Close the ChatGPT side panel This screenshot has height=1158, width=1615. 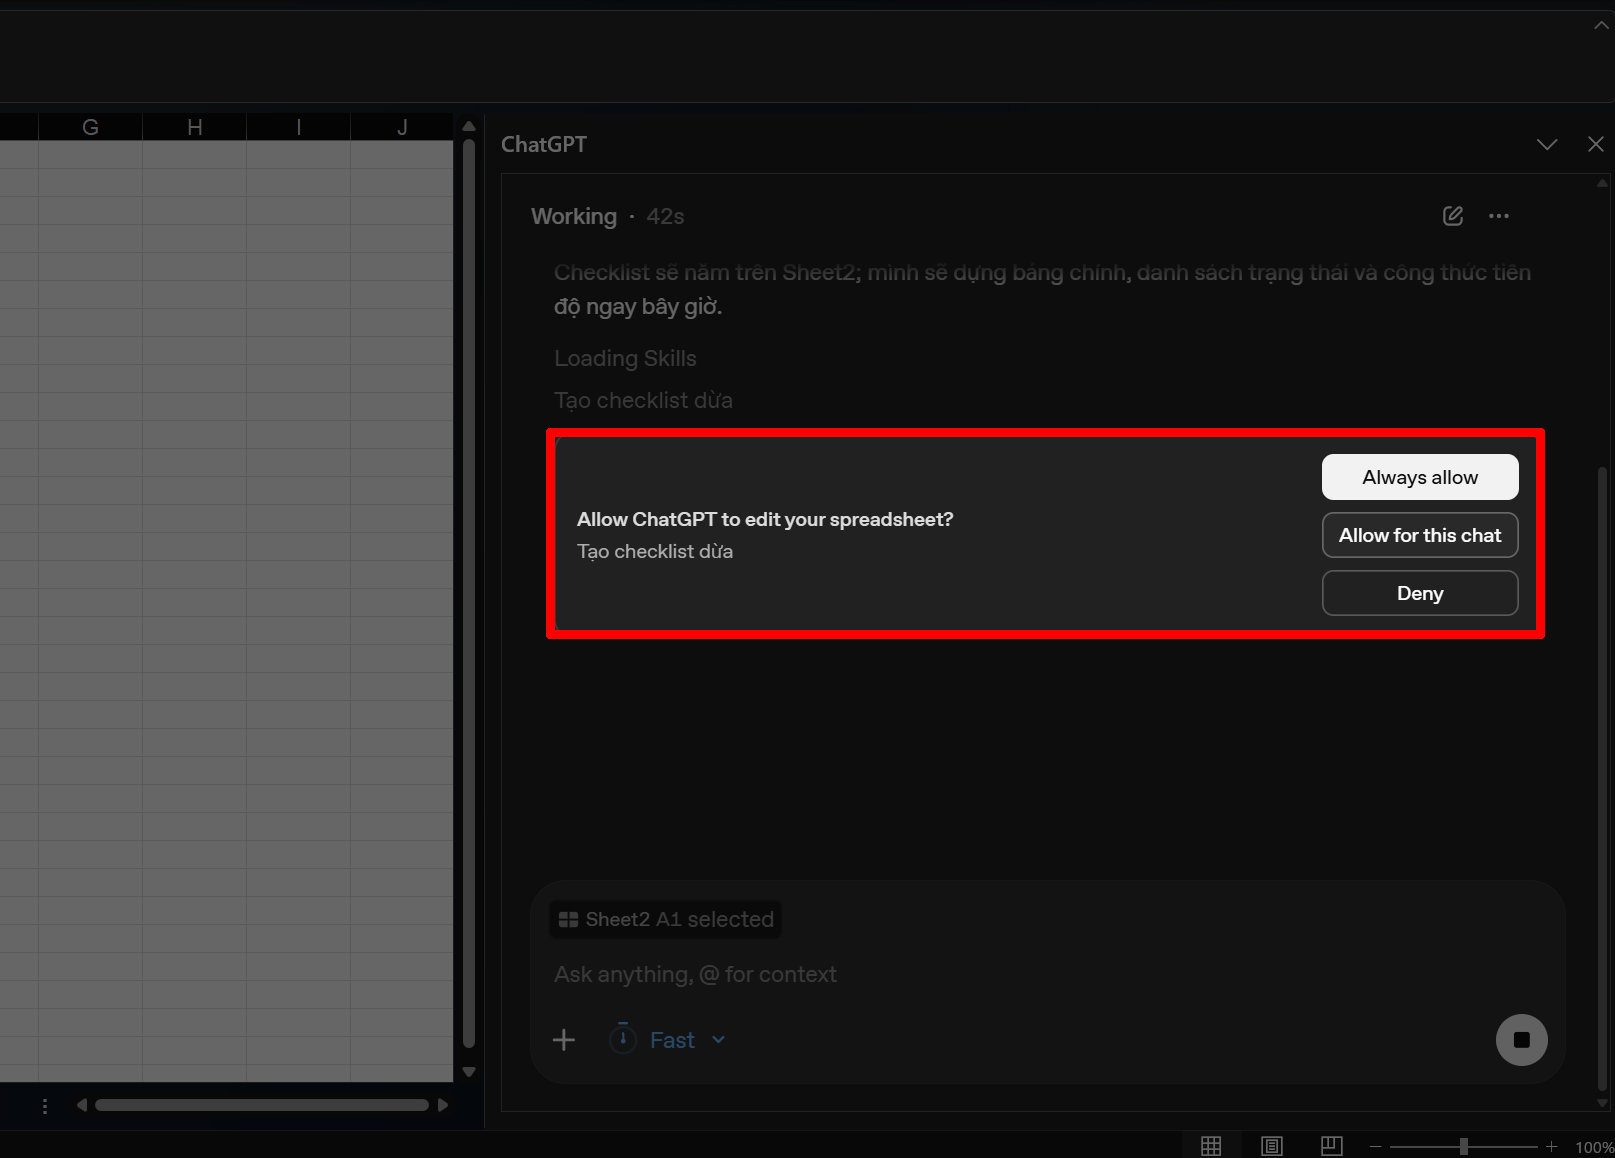tap(1596, 145)
